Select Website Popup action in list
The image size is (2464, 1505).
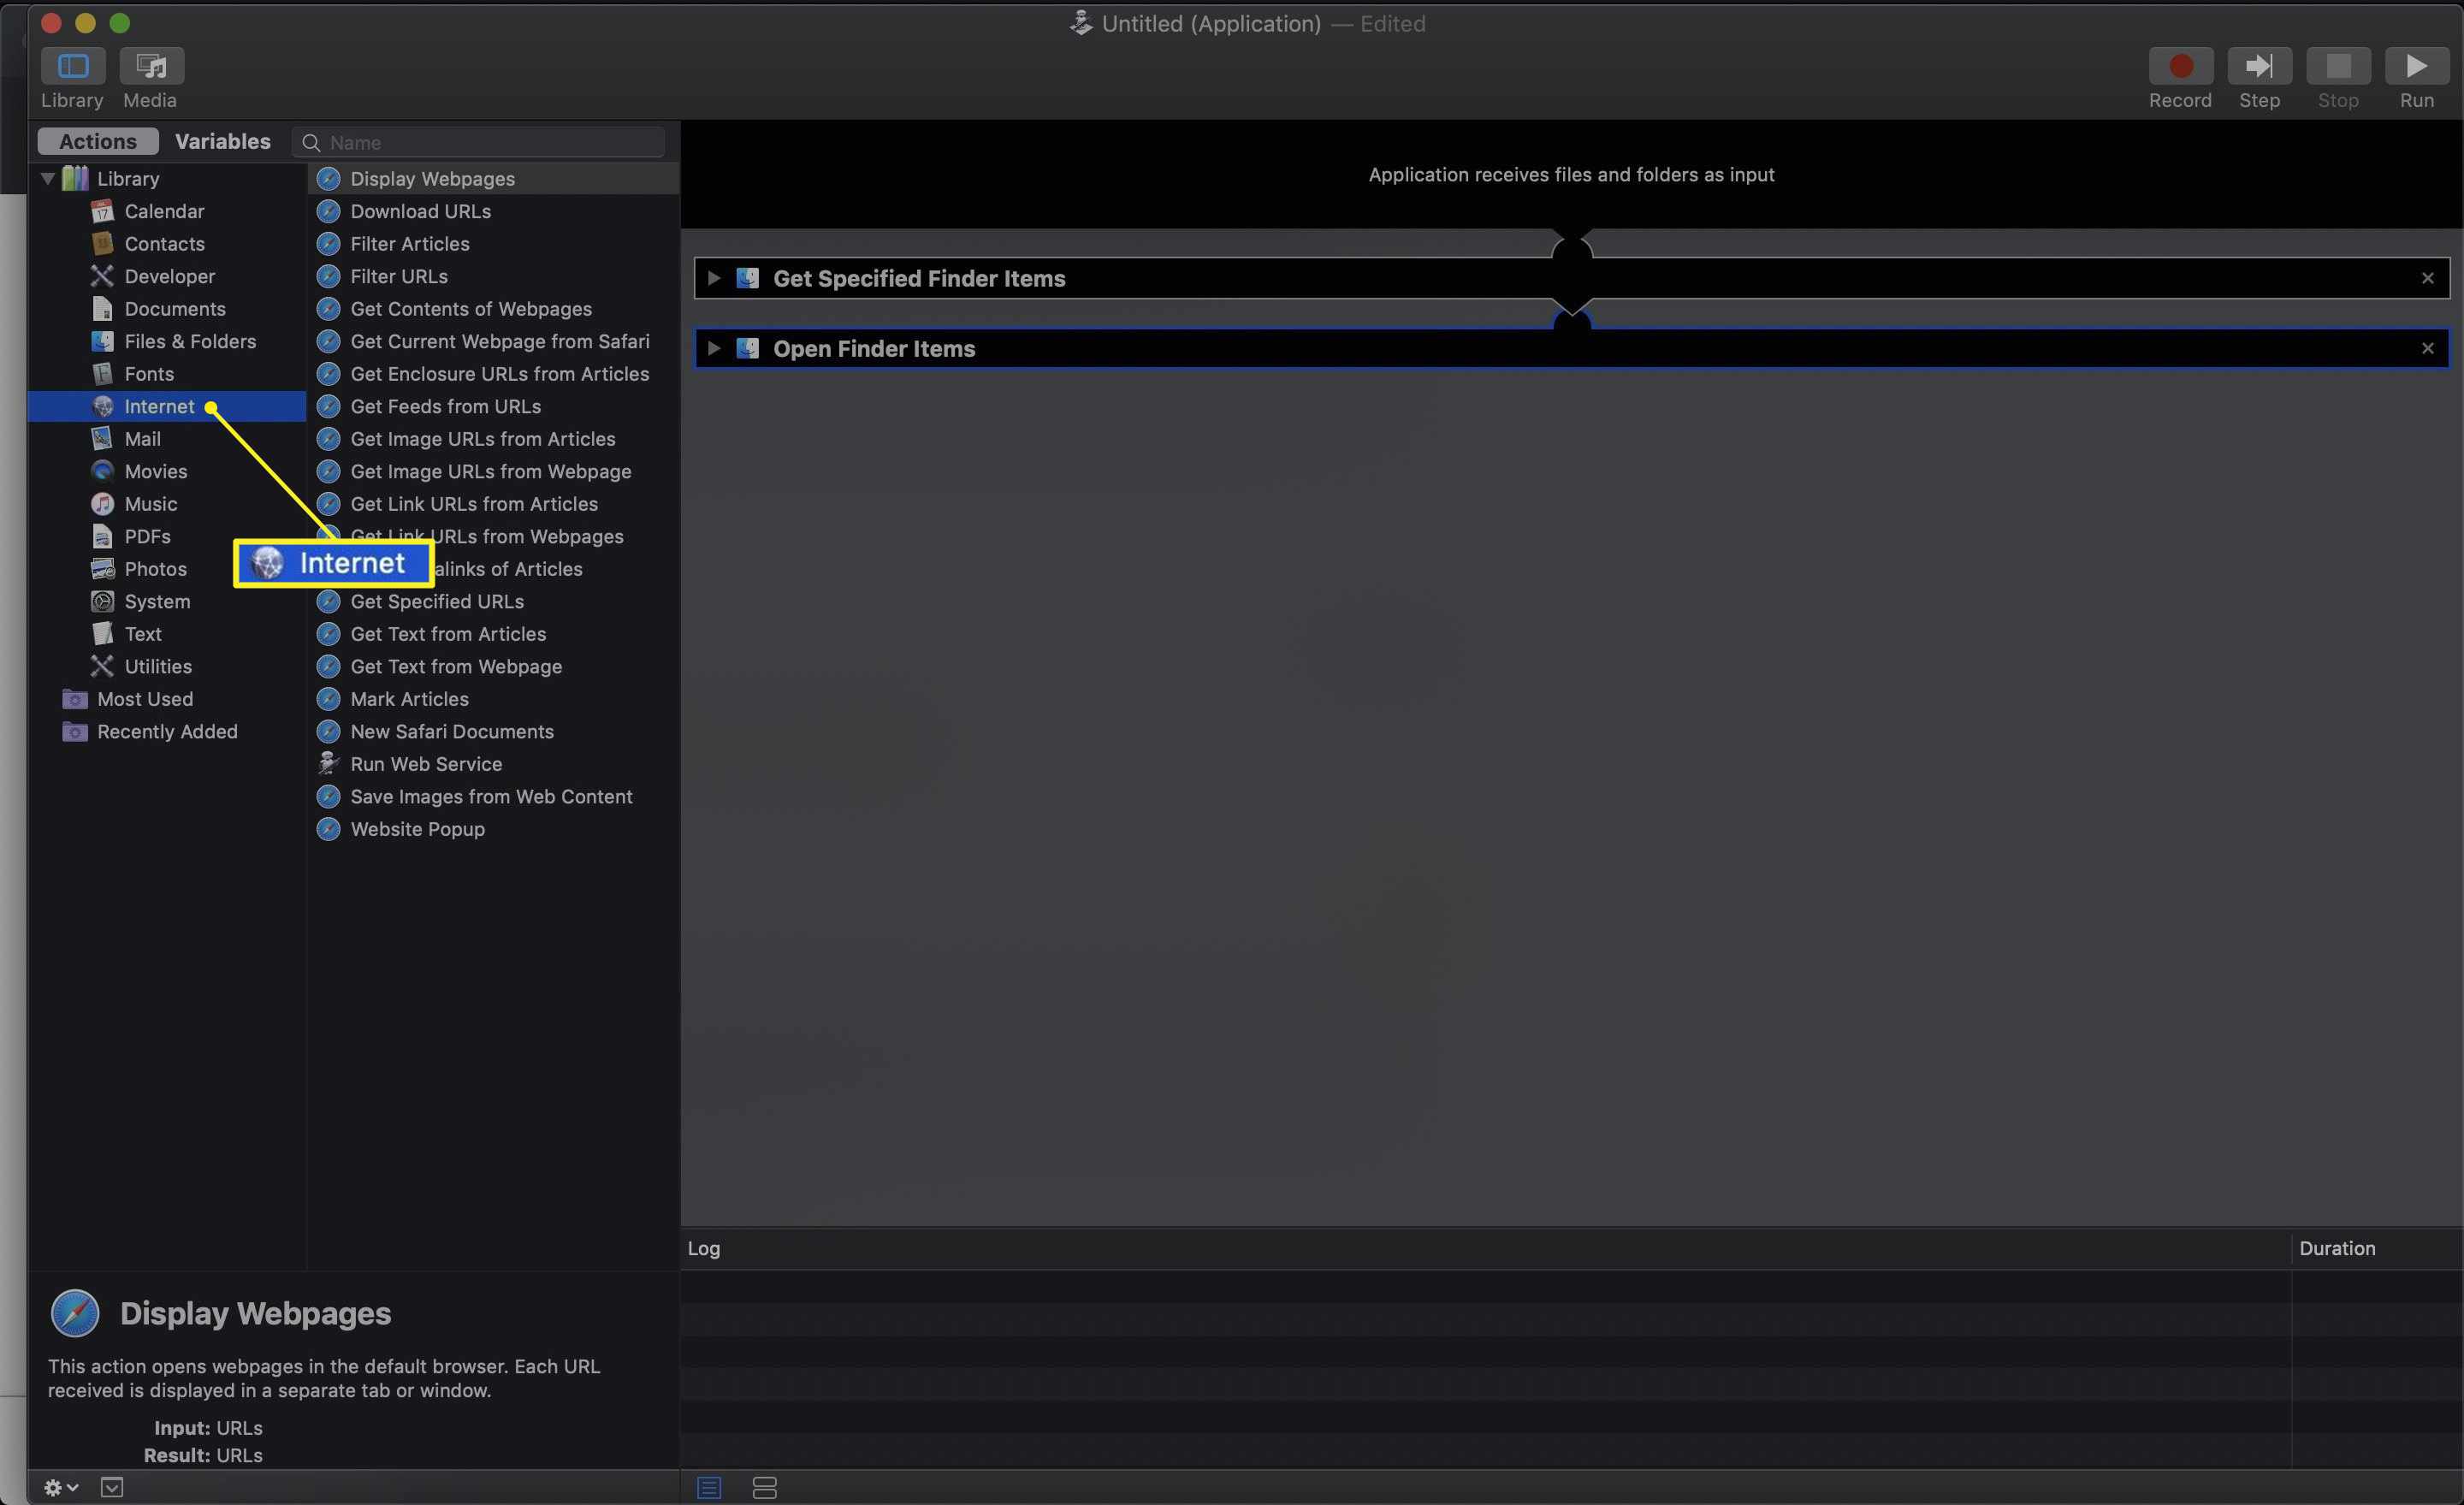418,827
